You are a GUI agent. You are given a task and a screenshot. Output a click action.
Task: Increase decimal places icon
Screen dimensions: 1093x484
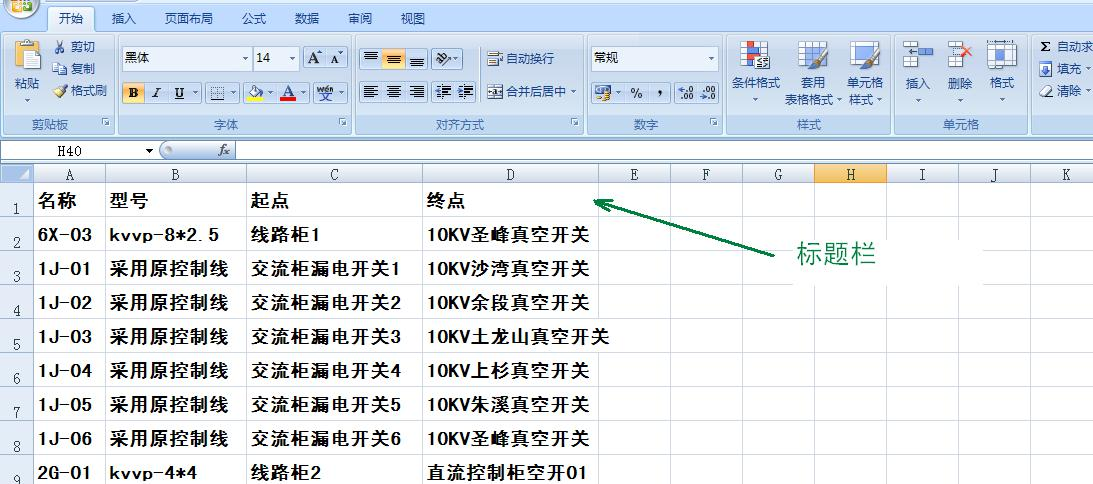click(x=685, y=93)
